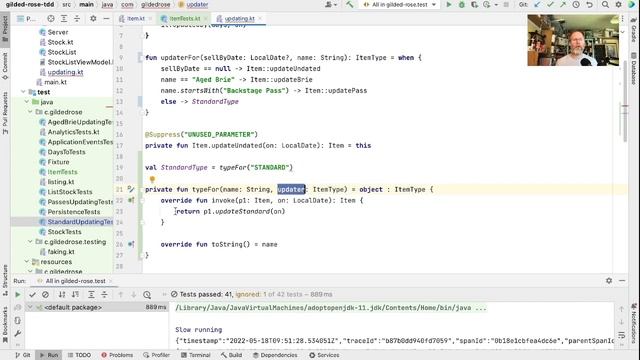Open the Profiler tool window tab
The width and height of the screenshot is (640, 360).
click(156, 355)
